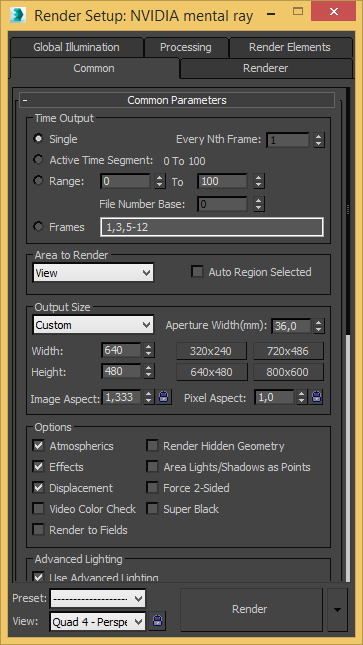Toggle the Pixel Aspect lock icon

pos(316,397)
